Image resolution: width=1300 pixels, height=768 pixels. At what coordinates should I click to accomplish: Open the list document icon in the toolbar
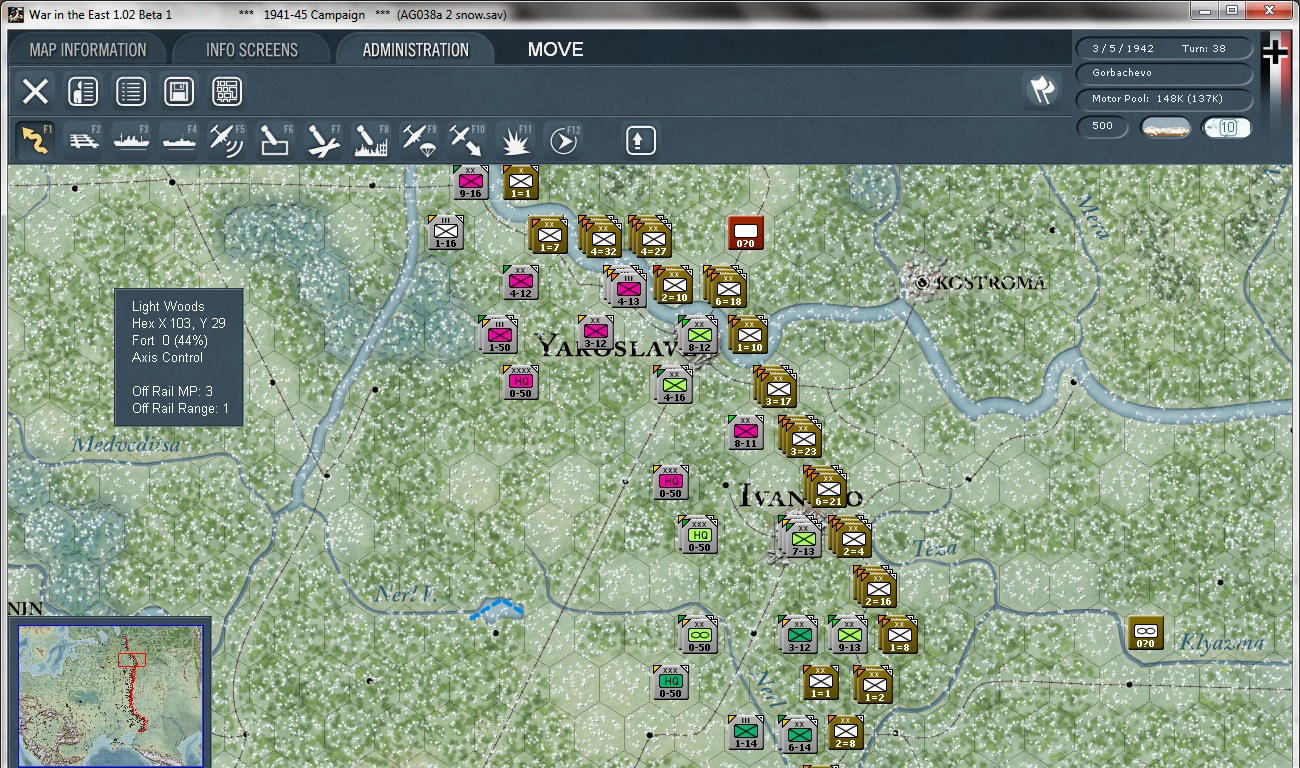tap(131, 92)
